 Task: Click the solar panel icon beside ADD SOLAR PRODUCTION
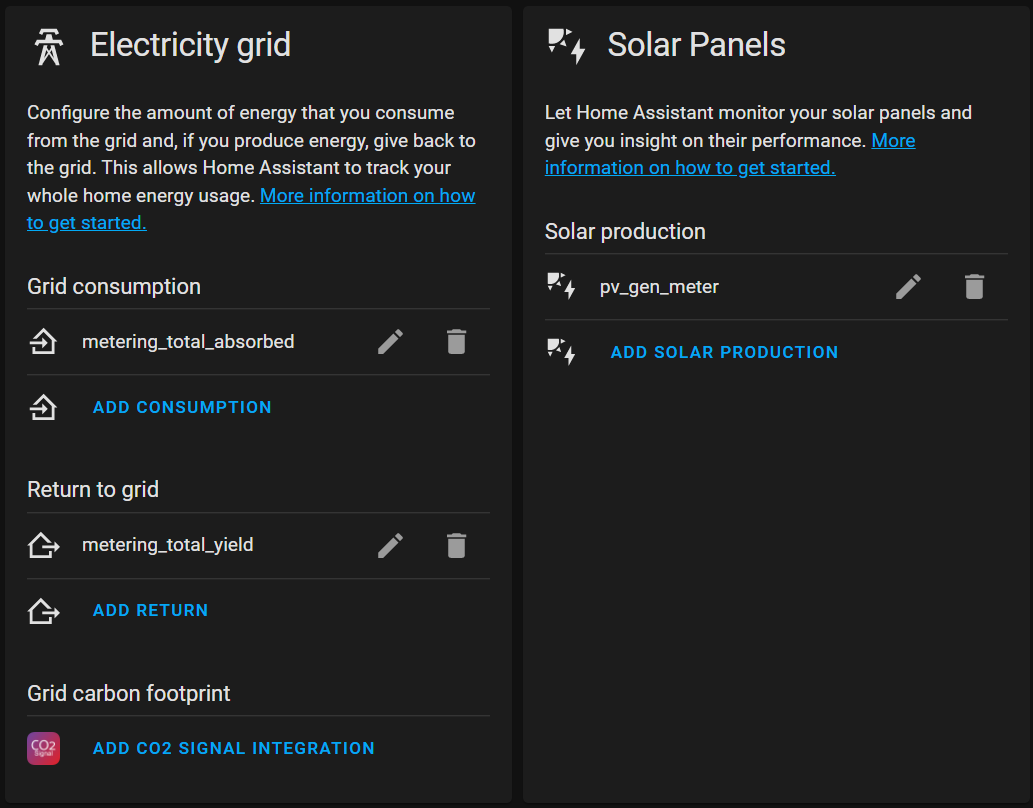pos(561,352)
